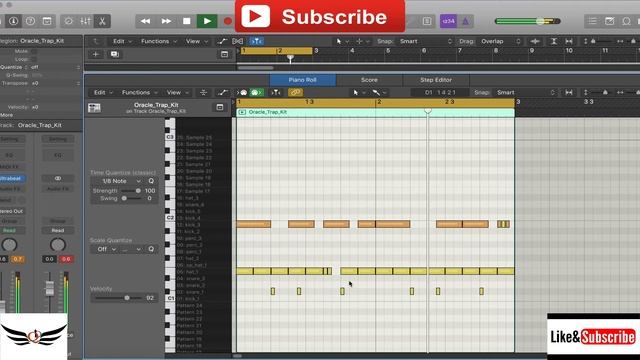Start playback with the green Play button
Screen dimensions: 640x360
(x=207, y=21)
